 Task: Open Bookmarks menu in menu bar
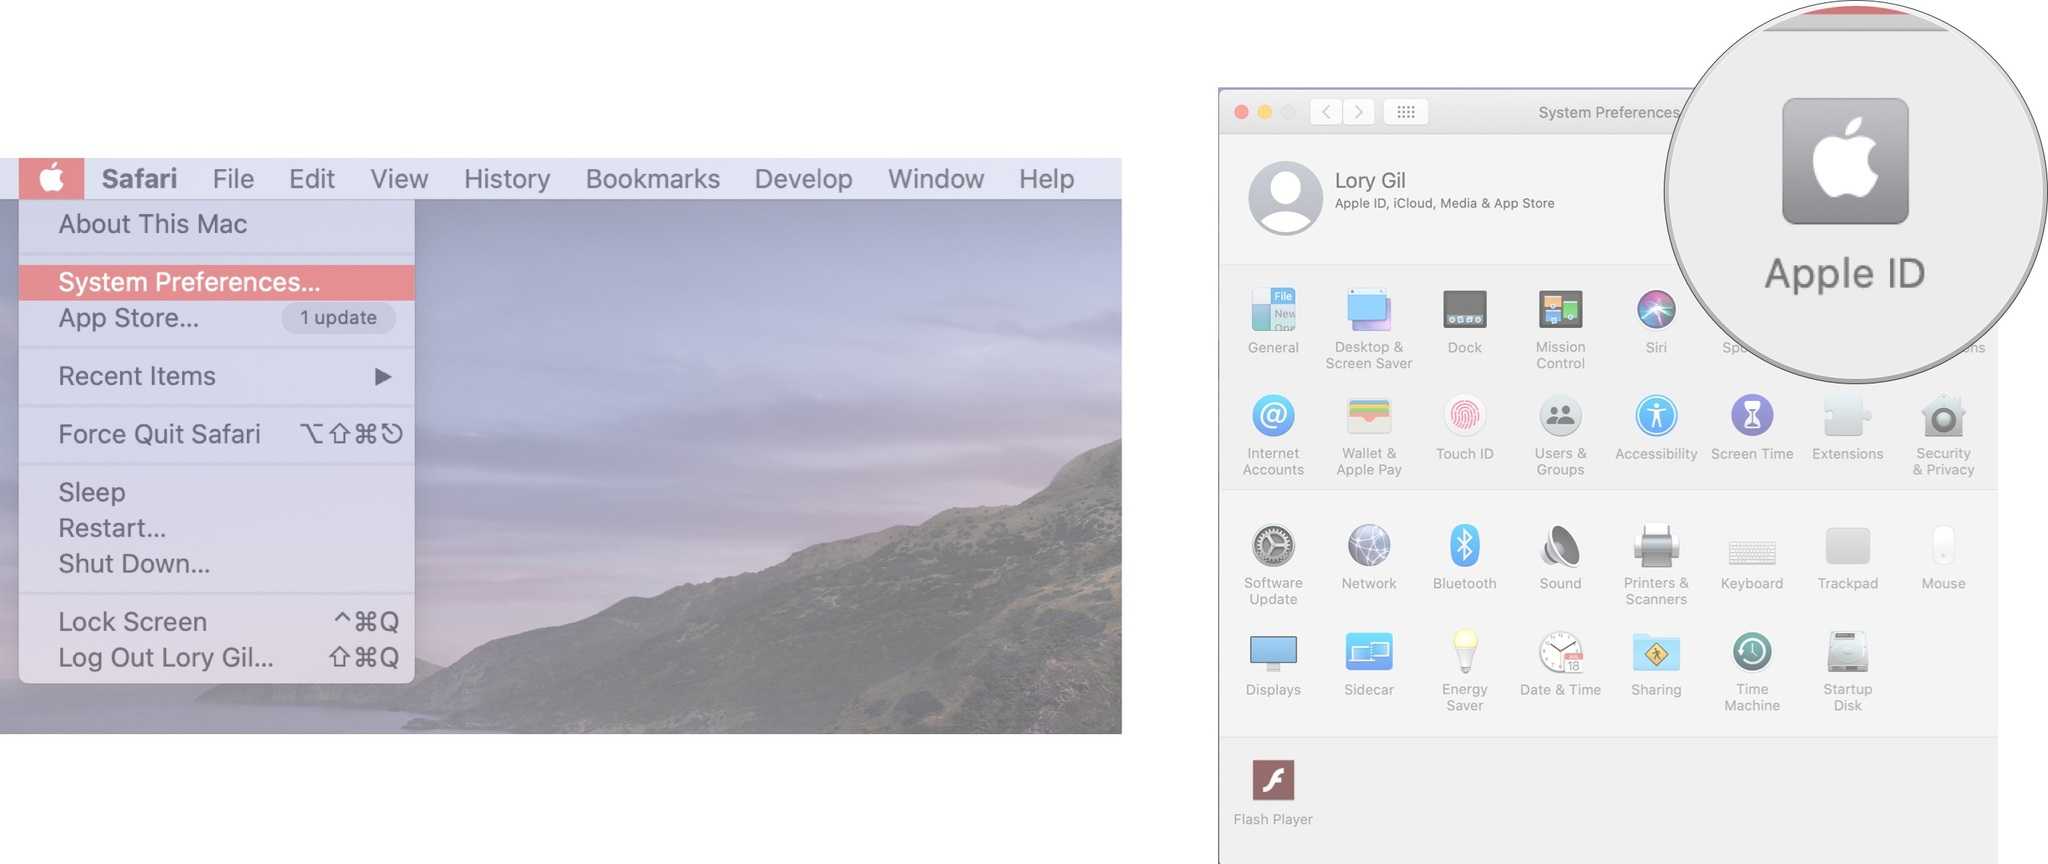pos(652,179)
